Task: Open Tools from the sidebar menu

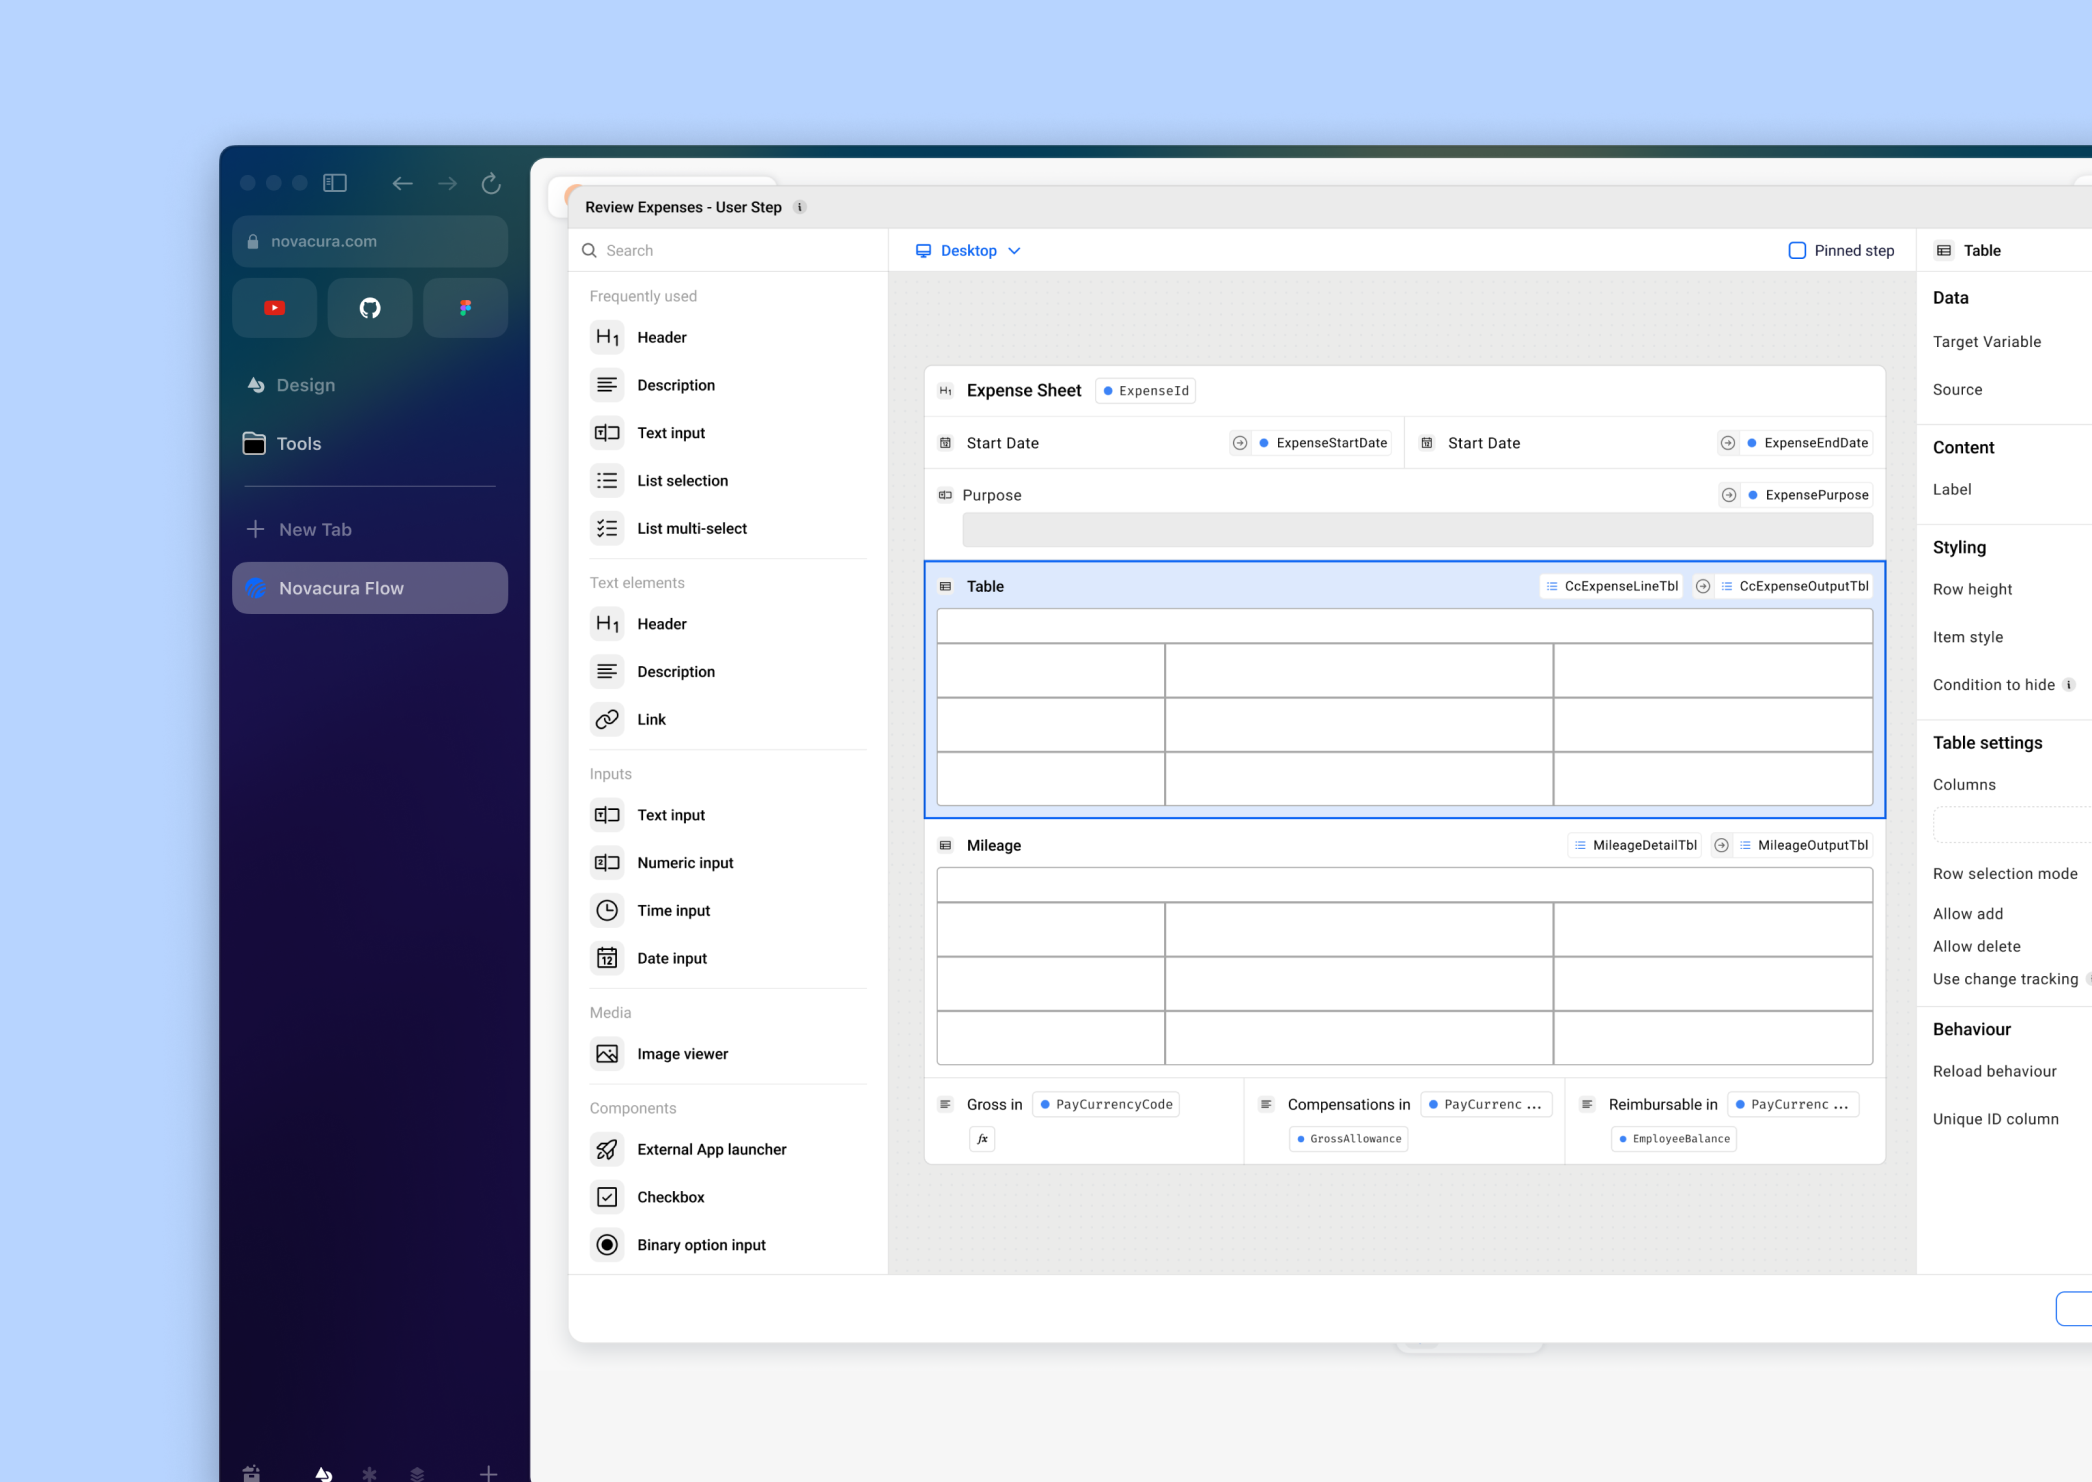Action: (x=300, y=443)
